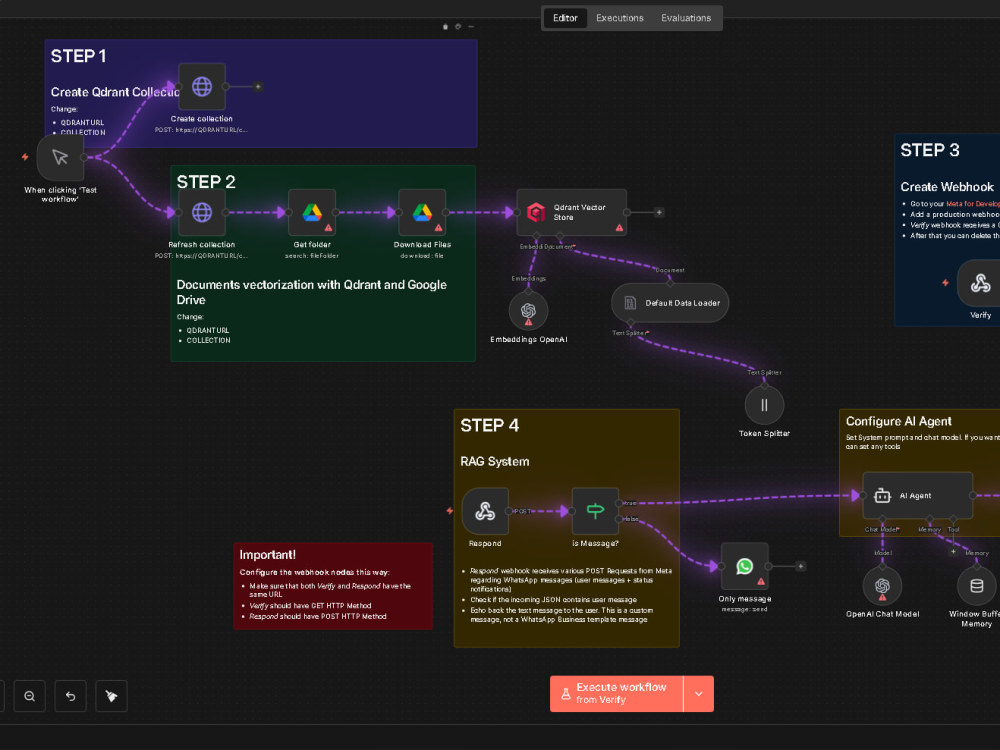Screen dimensions: 1000x750
Task: Select the Qdrant Vector Store node
Action: (x=571, y=212)
